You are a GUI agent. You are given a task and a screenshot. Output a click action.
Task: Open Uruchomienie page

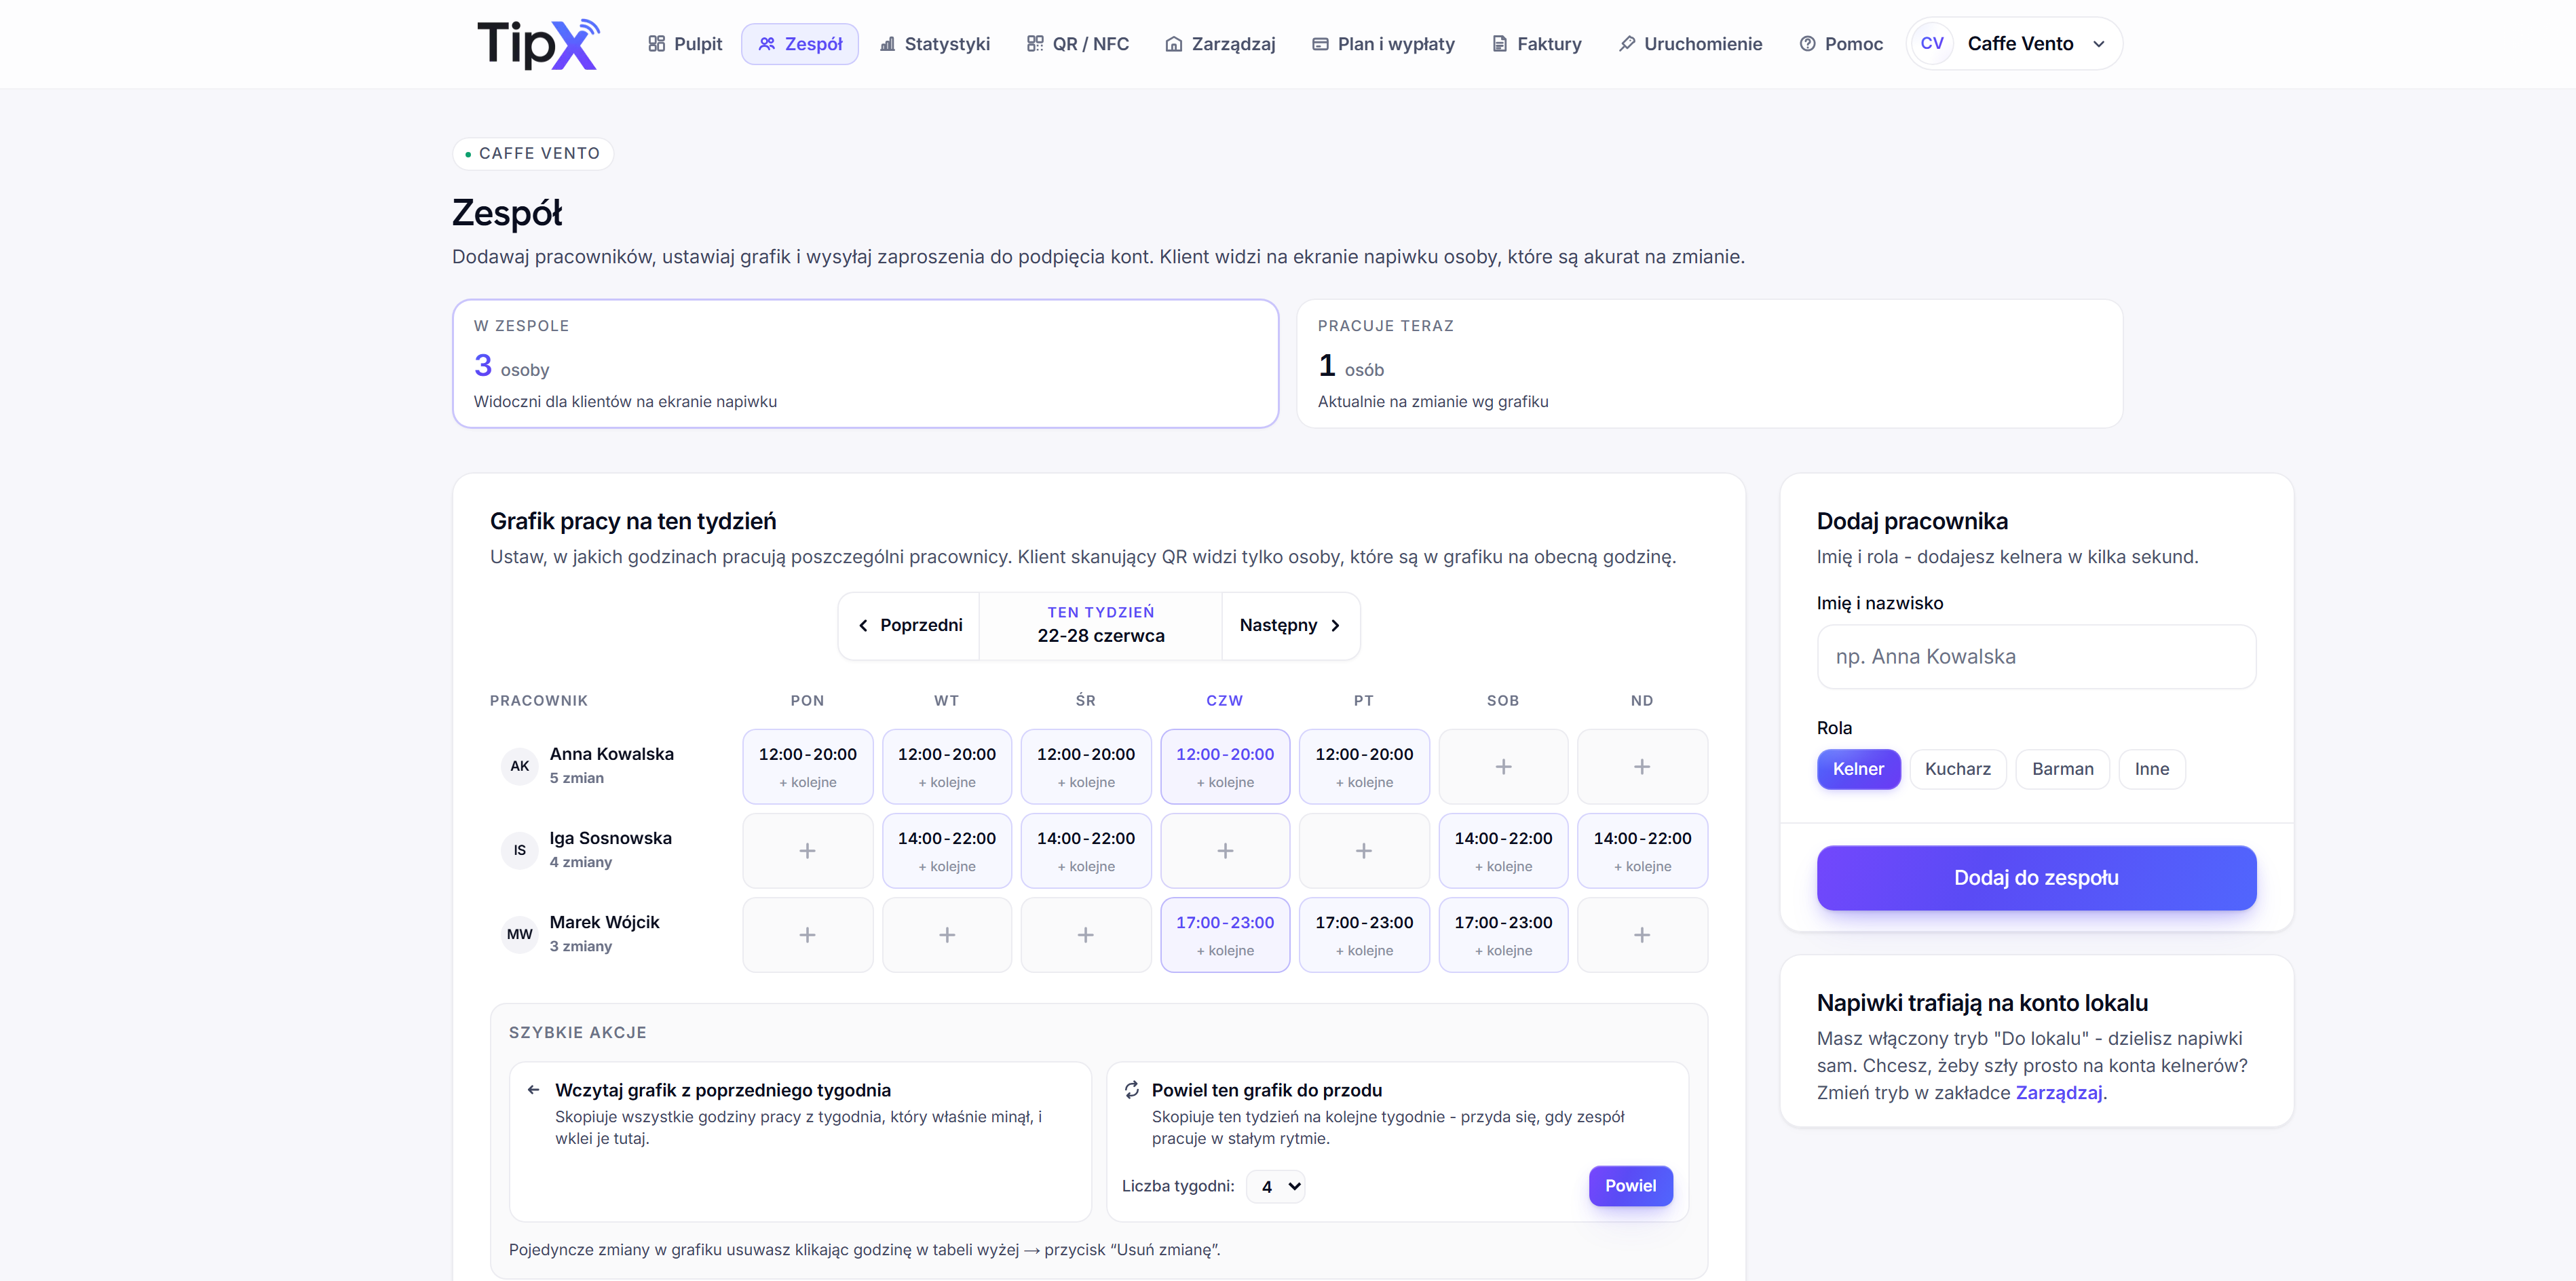point(1691,44)
